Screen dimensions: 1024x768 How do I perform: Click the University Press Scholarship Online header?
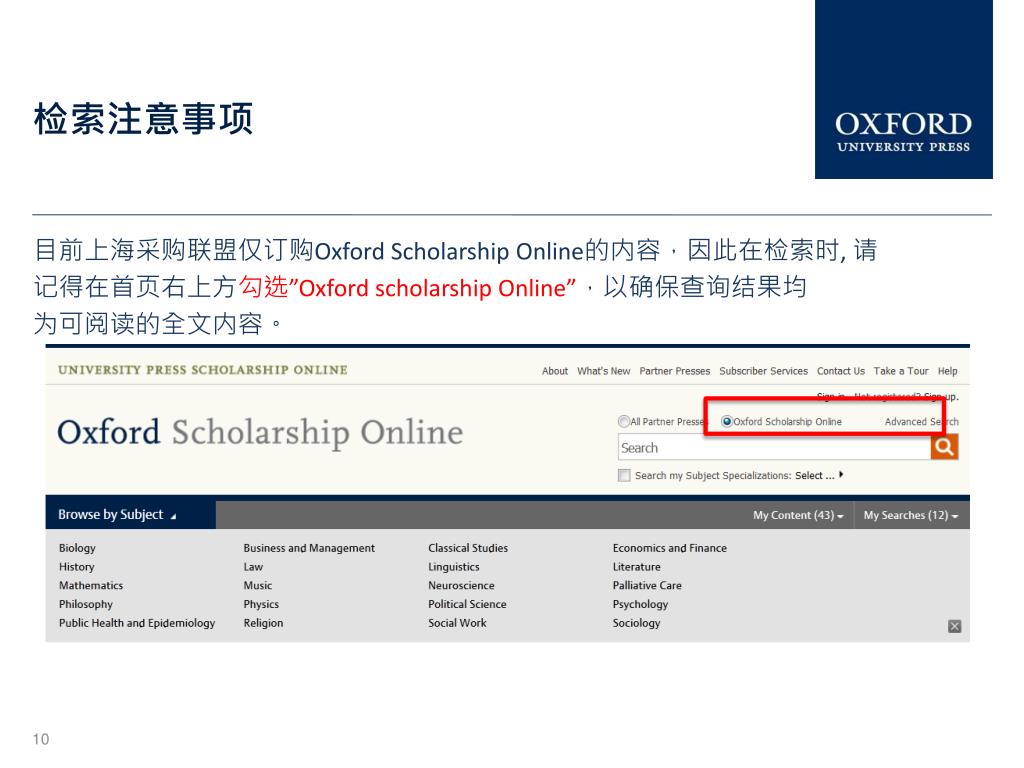(x=202, y=370)
